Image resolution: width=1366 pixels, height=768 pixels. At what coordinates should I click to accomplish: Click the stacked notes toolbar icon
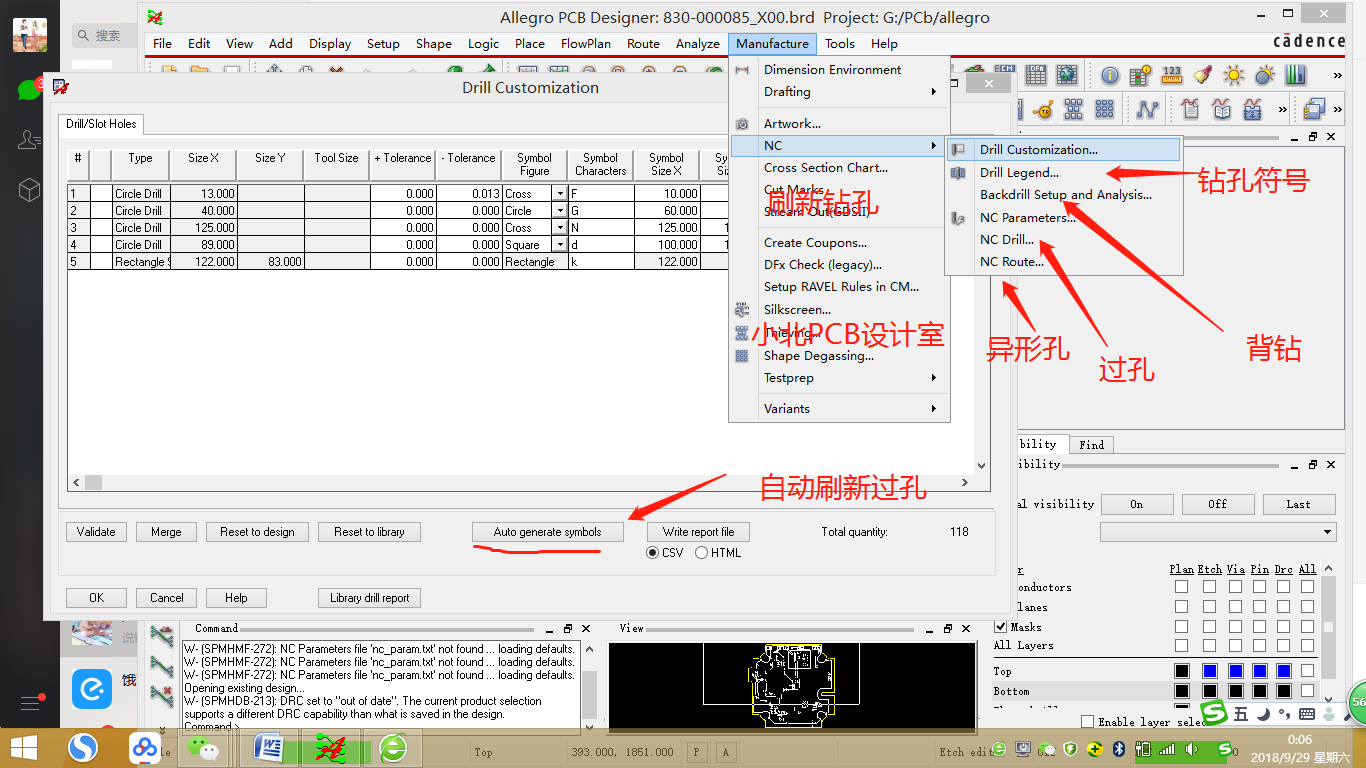click(1313, 108)
